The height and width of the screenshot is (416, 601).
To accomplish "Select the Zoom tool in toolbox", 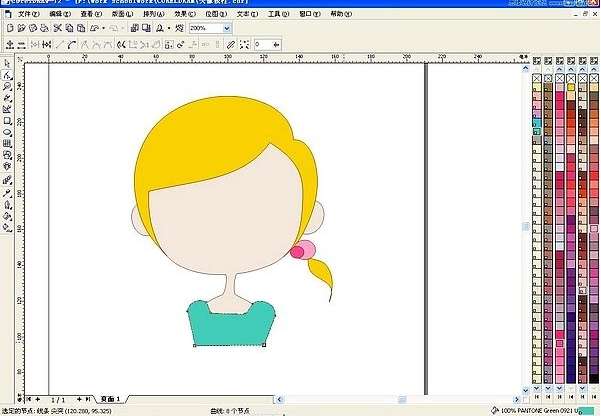I will pyautogui.click(x=7, y=86).
